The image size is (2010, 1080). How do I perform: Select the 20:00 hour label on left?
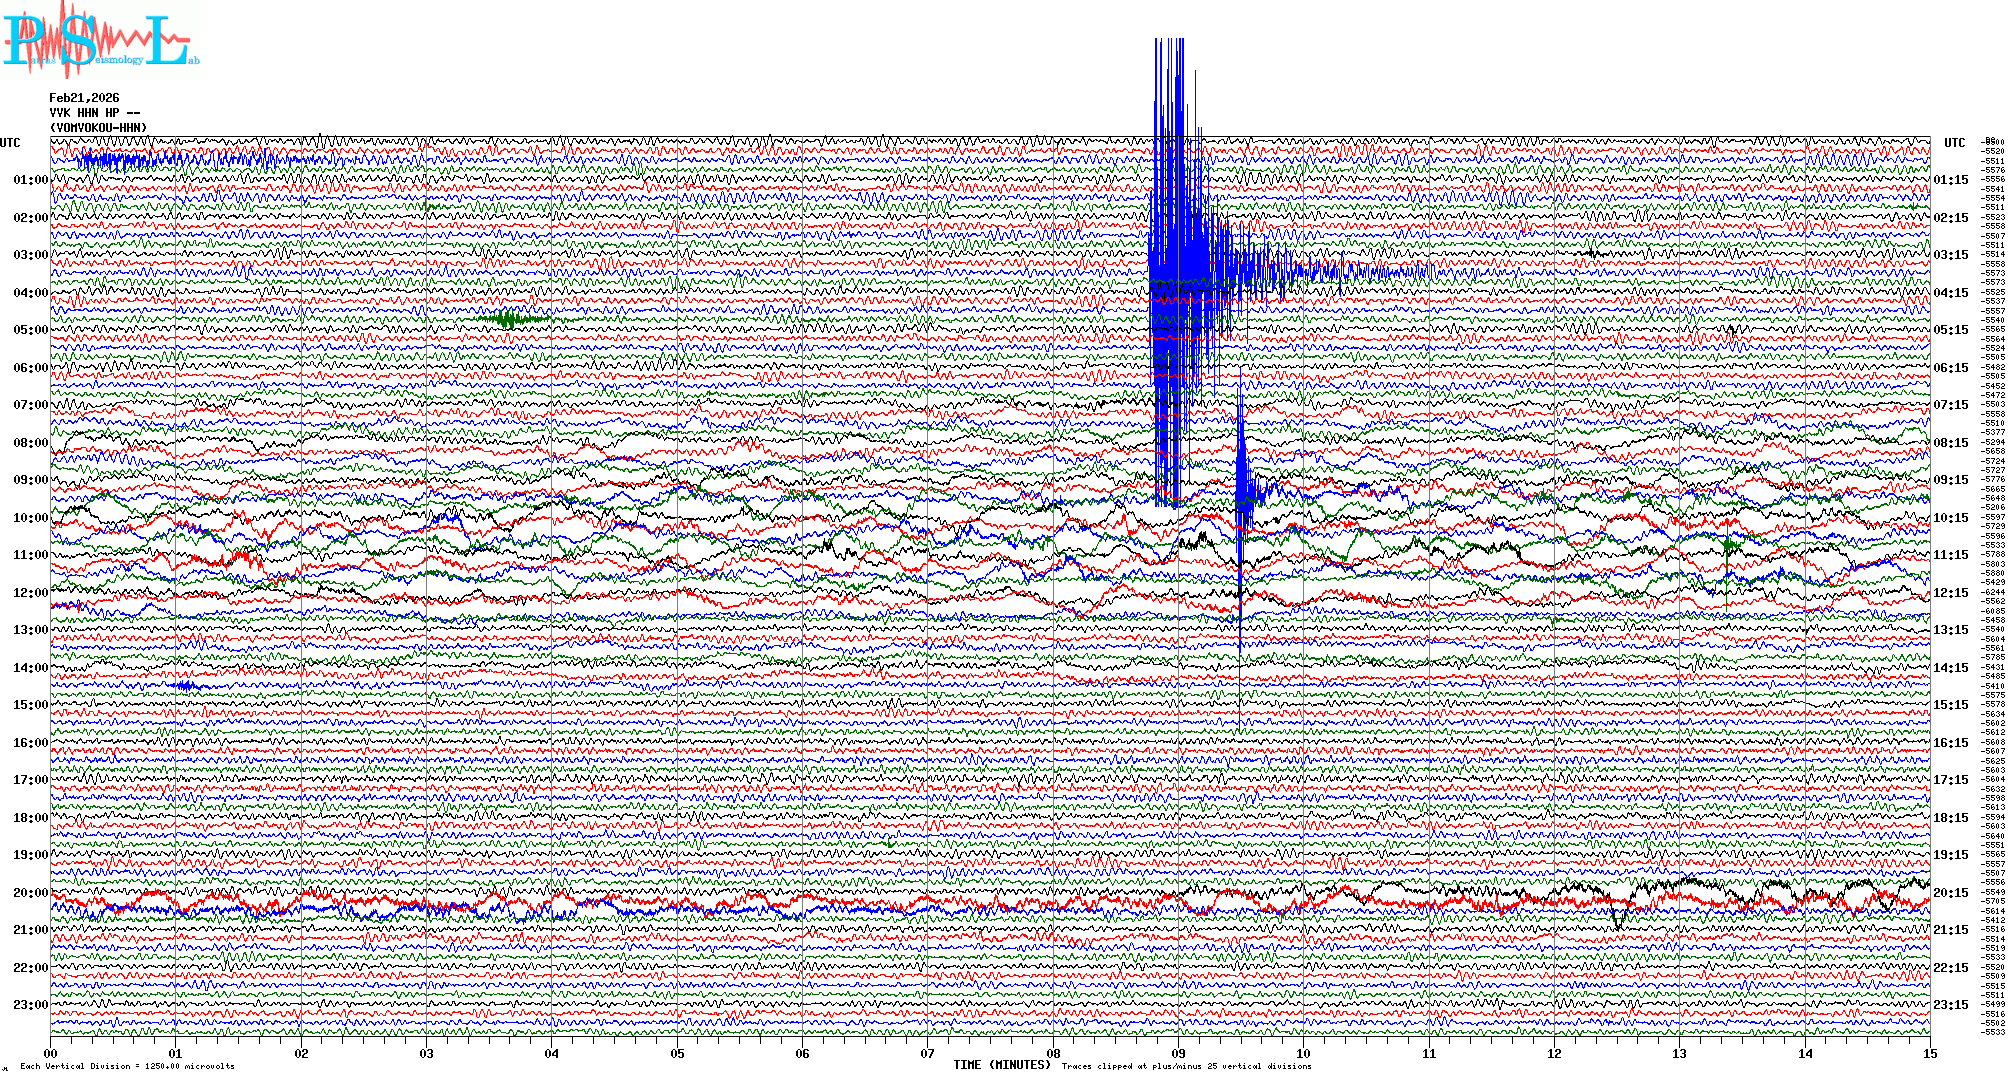30,893
